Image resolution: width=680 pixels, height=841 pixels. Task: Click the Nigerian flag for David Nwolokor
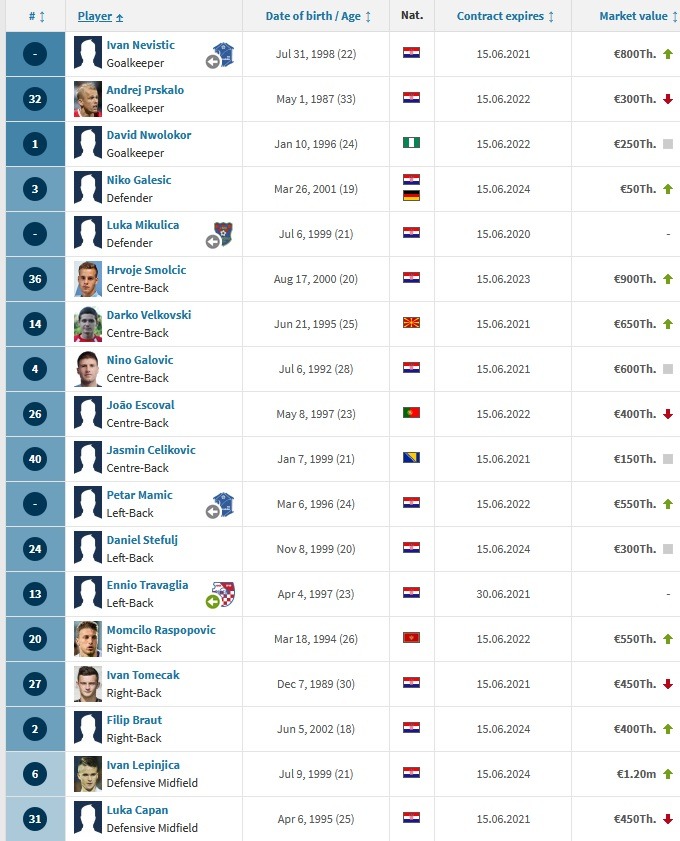point(411,143)
